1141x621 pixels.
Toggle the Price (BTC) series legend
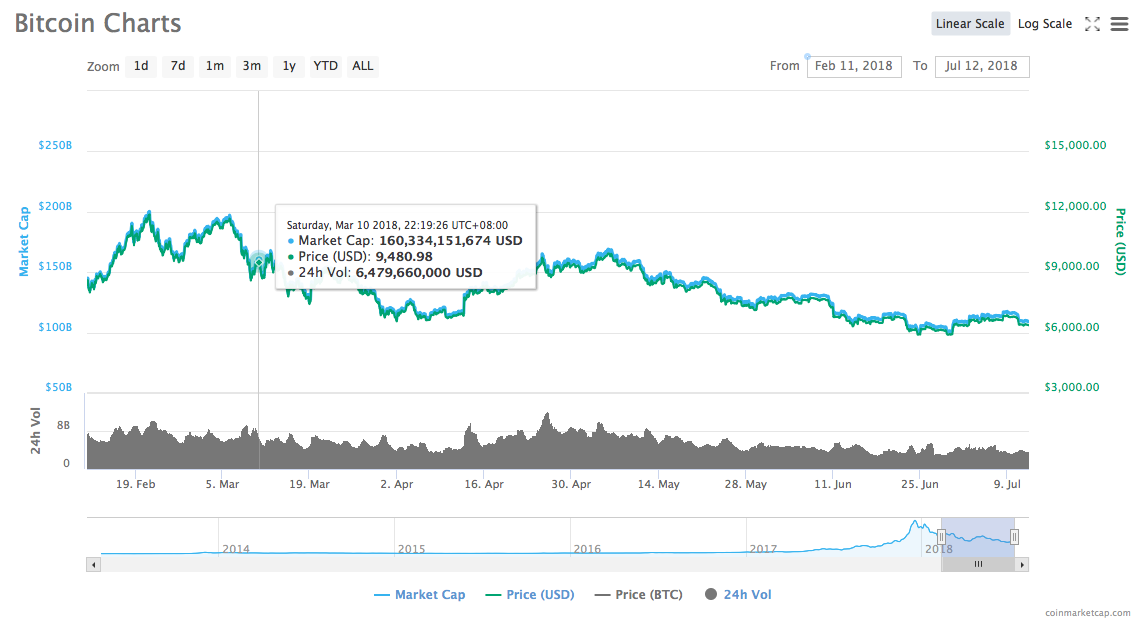pos(639,595)
